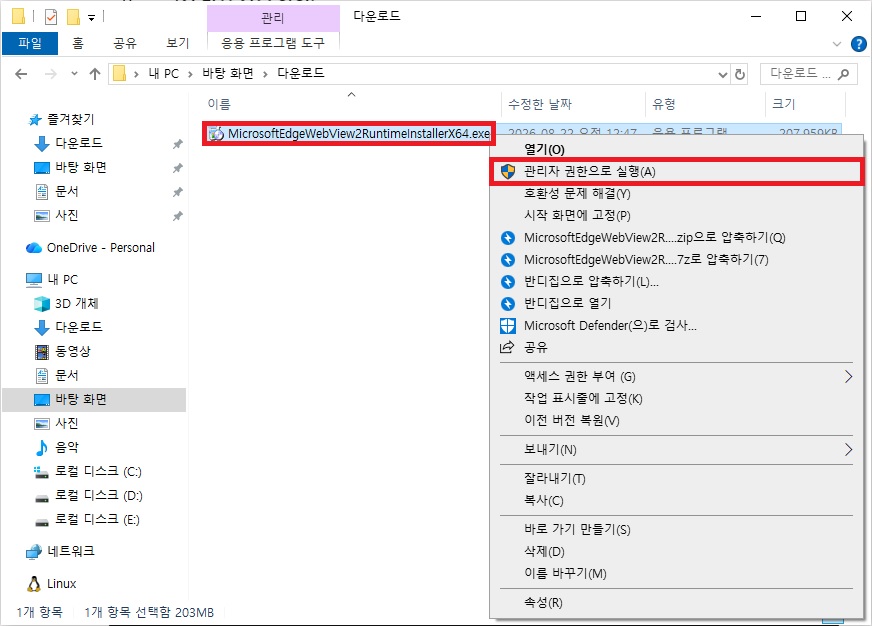Choose 작업 표시줄에 고정(K)
The height and width of the screenshot is (626, 872).
tap(676, 399)
